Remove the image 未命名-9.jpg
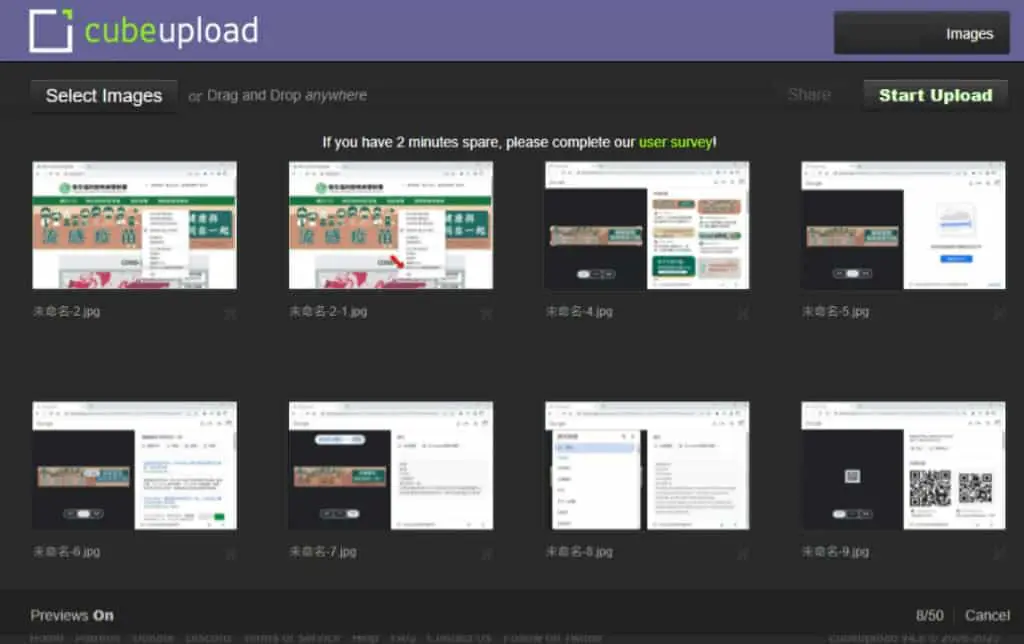 click(x=999, y=554)
